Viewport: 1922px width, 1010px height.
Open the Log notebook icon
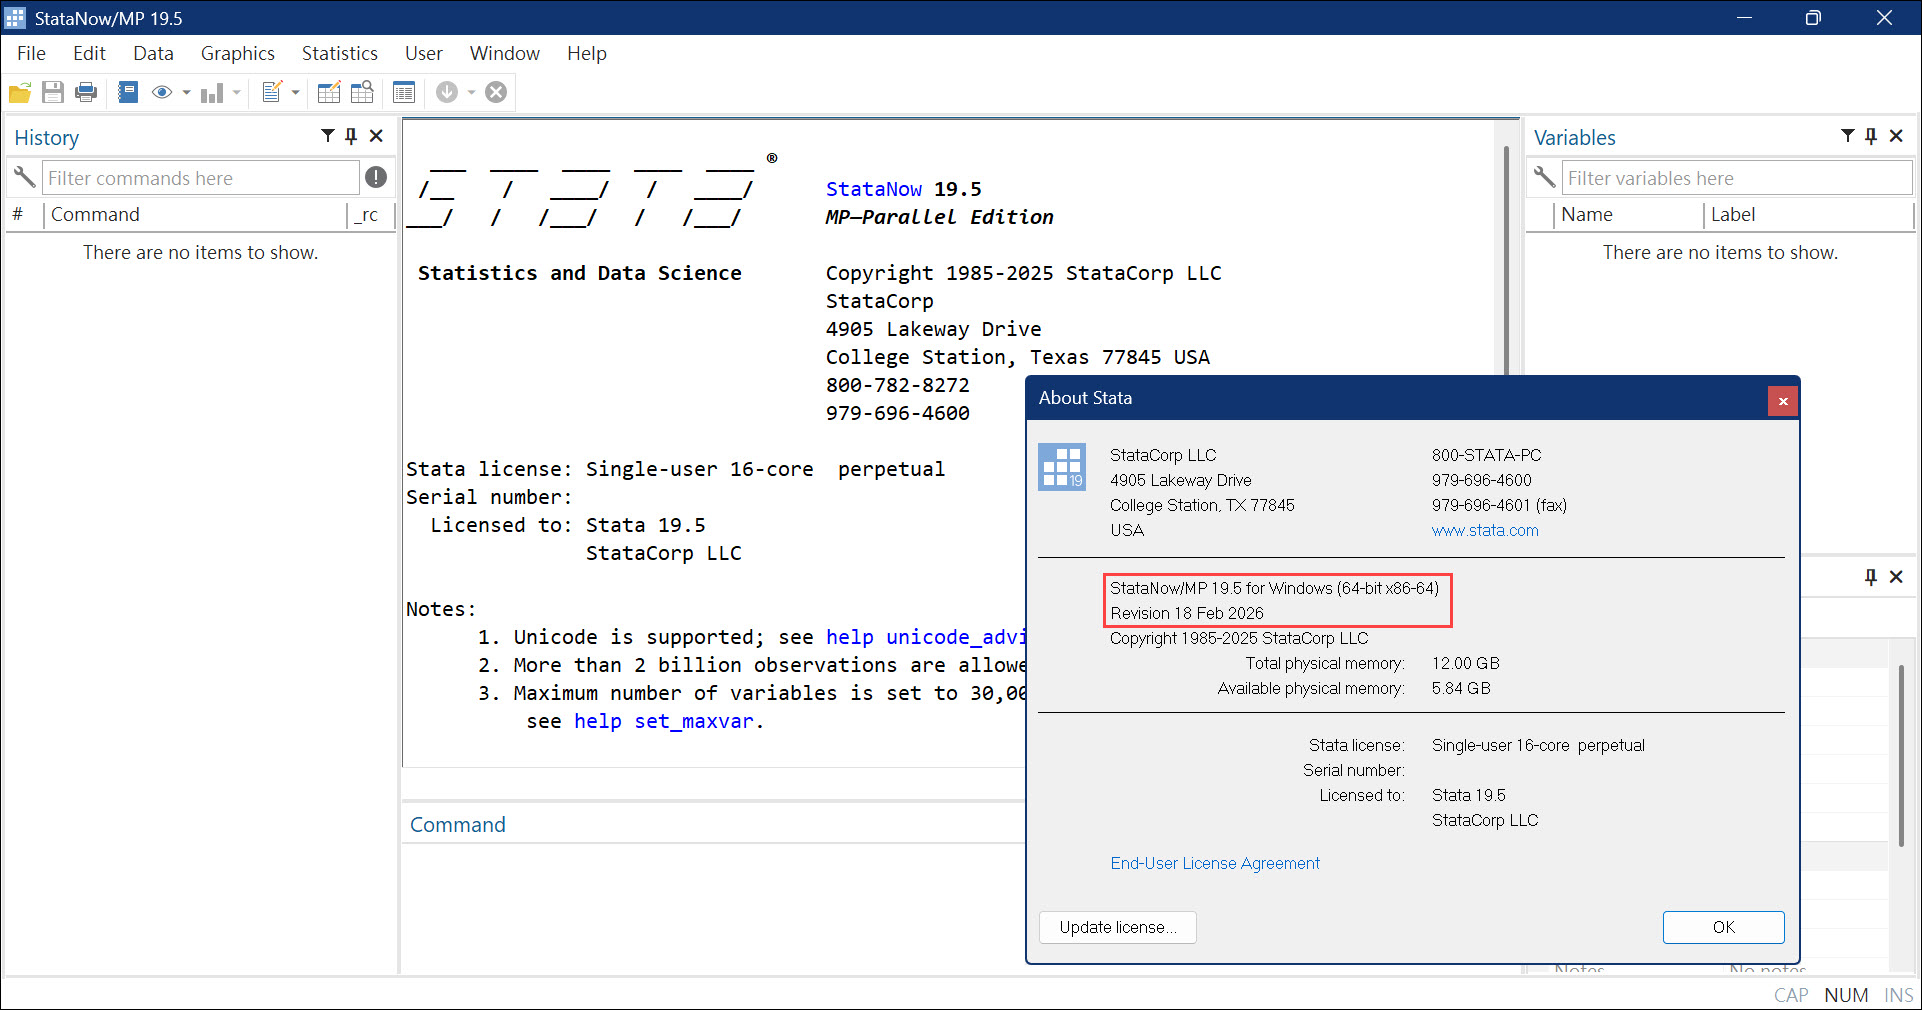click(x=128, y=93)
